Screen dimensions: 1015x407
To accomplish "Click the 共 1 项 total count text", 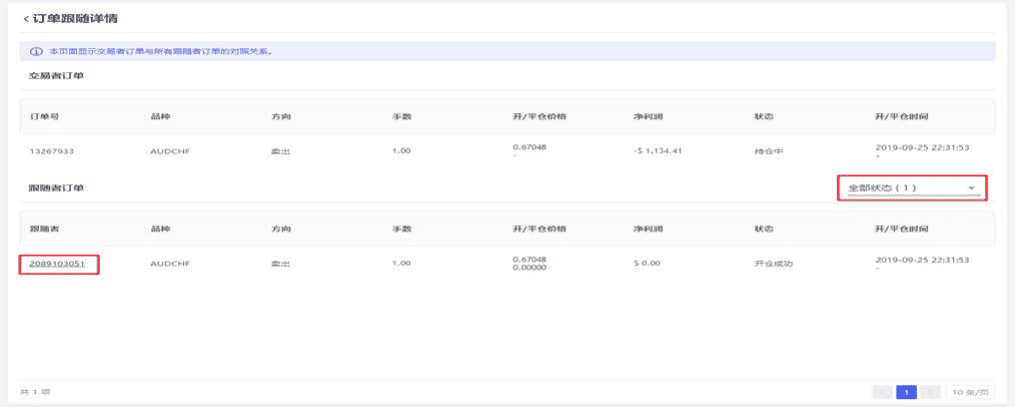I will (x=35, y=392).
